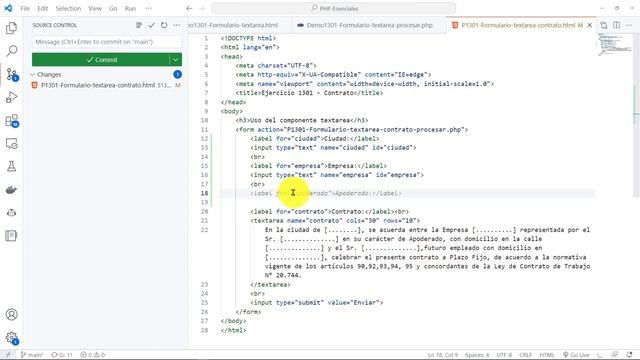Open the Accounts icon
The height and width of the screenshot is (360, 640).
click(x=11, y=314)
